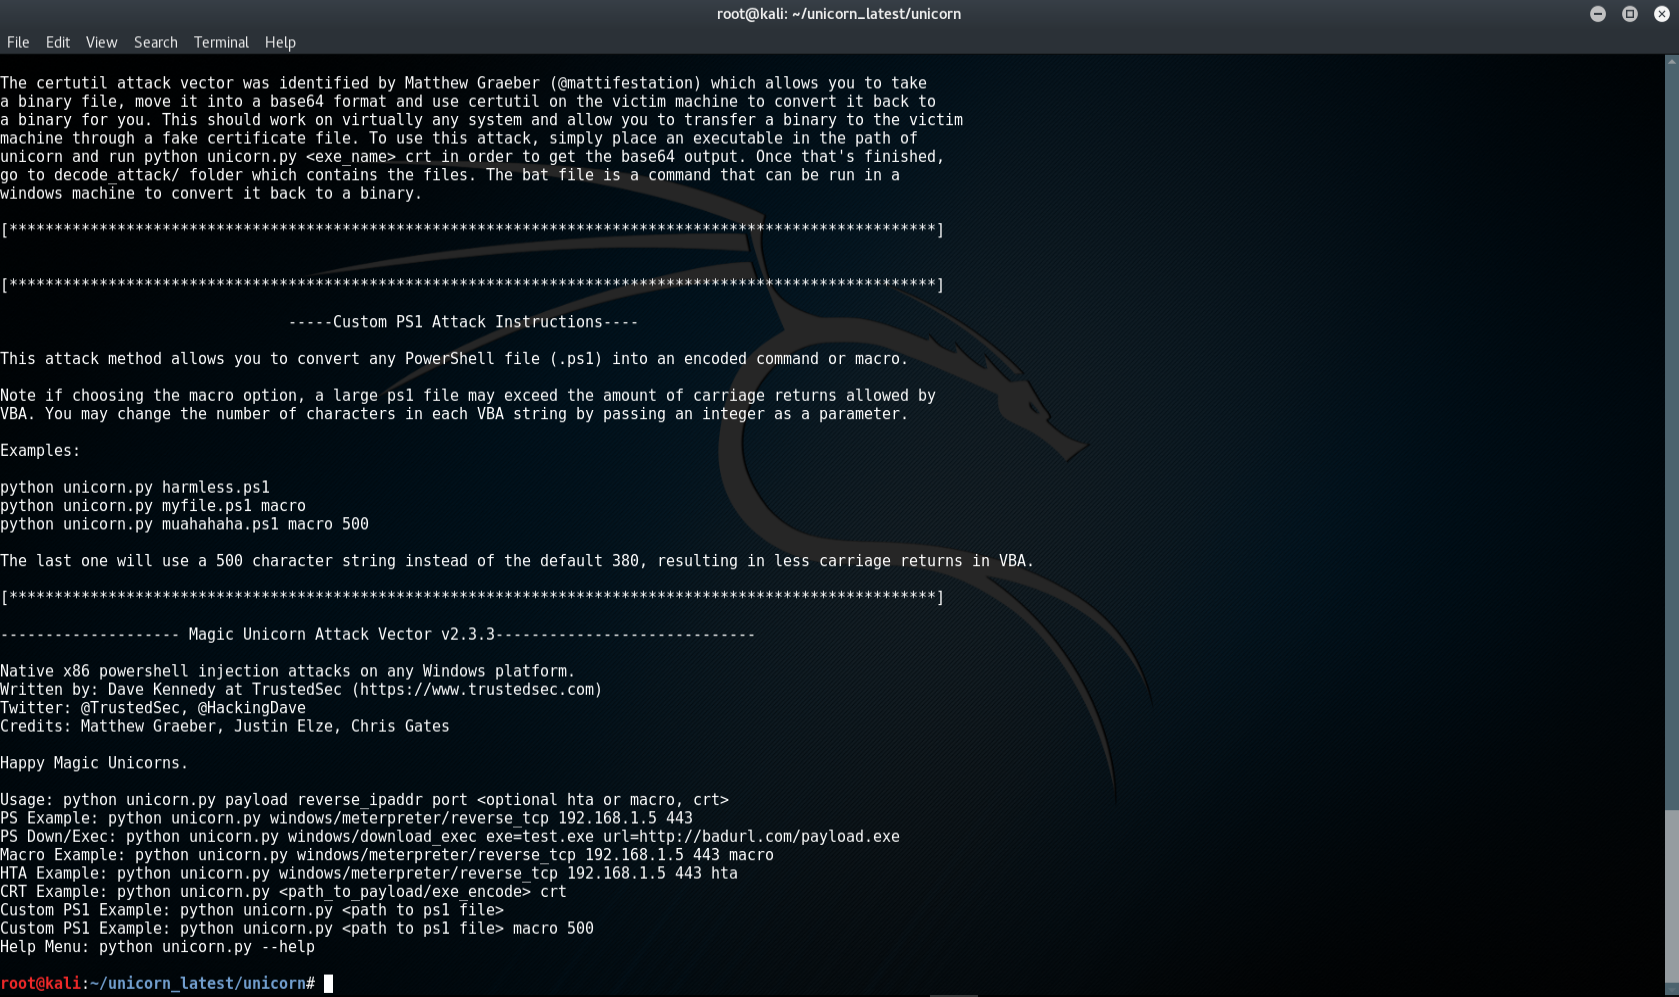
Task: Click the 'CRT Example:' line
Action: (284, 891)
